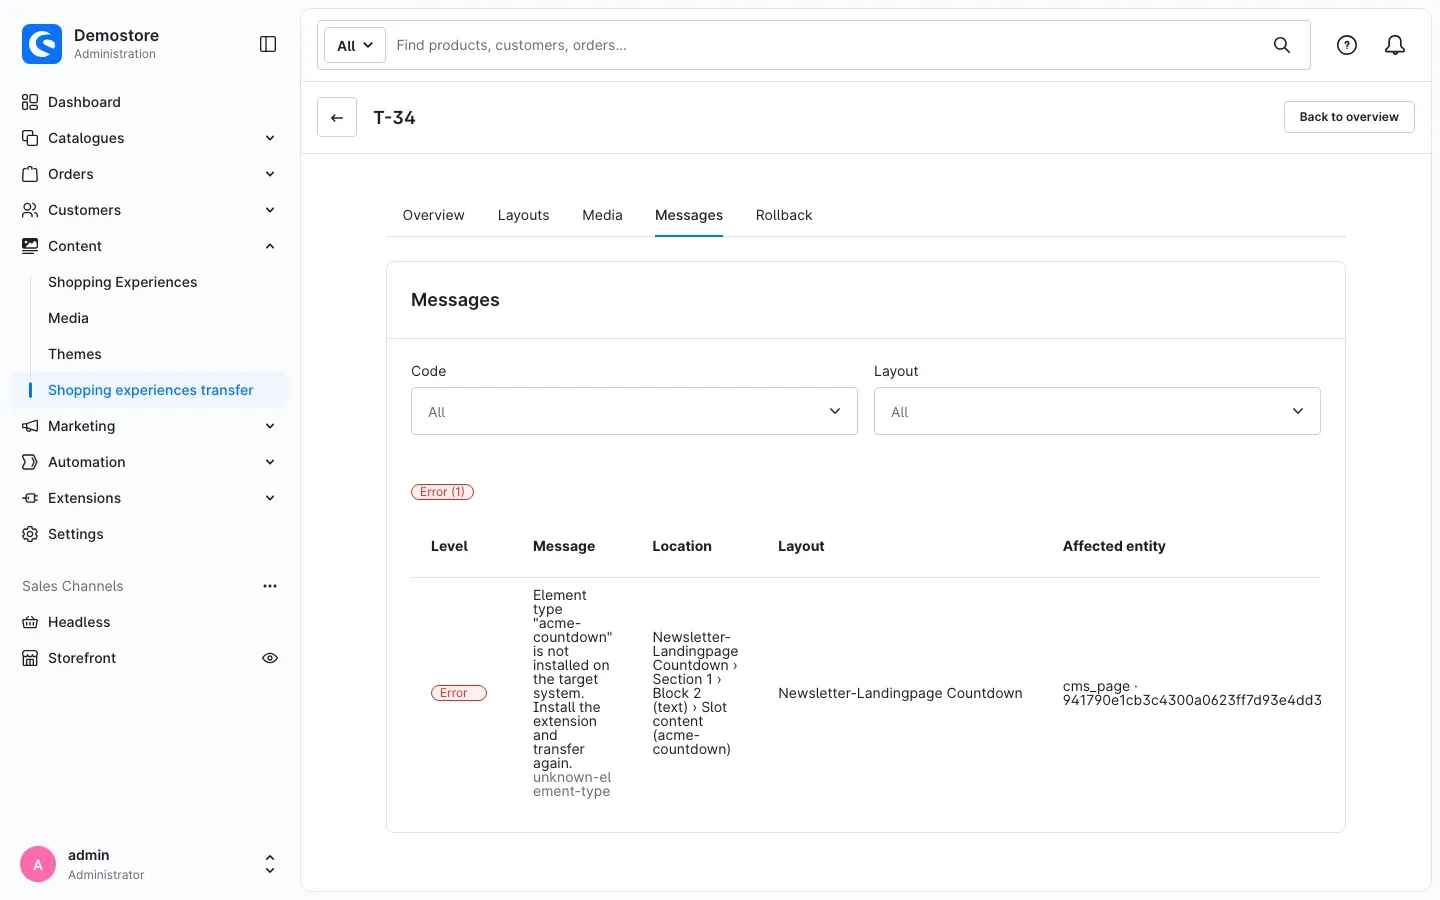
Task: Click the Customers people icon
Action: (x=30, y=210)
